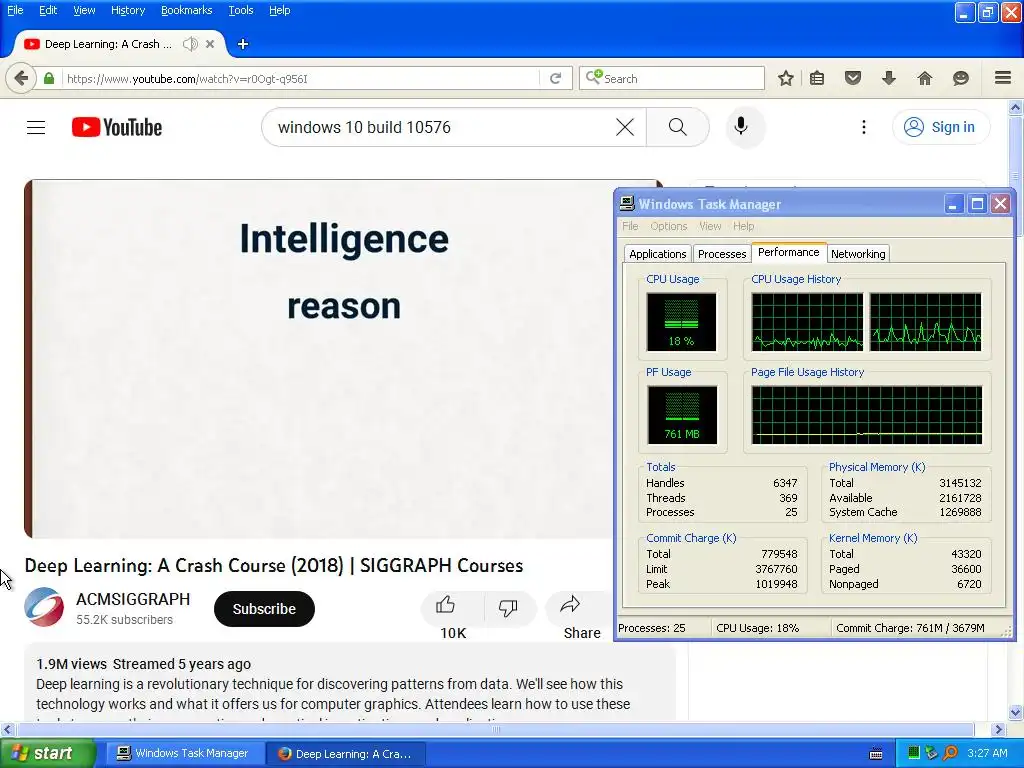Open the Firefox hamburger menu

coord(1003,78)
